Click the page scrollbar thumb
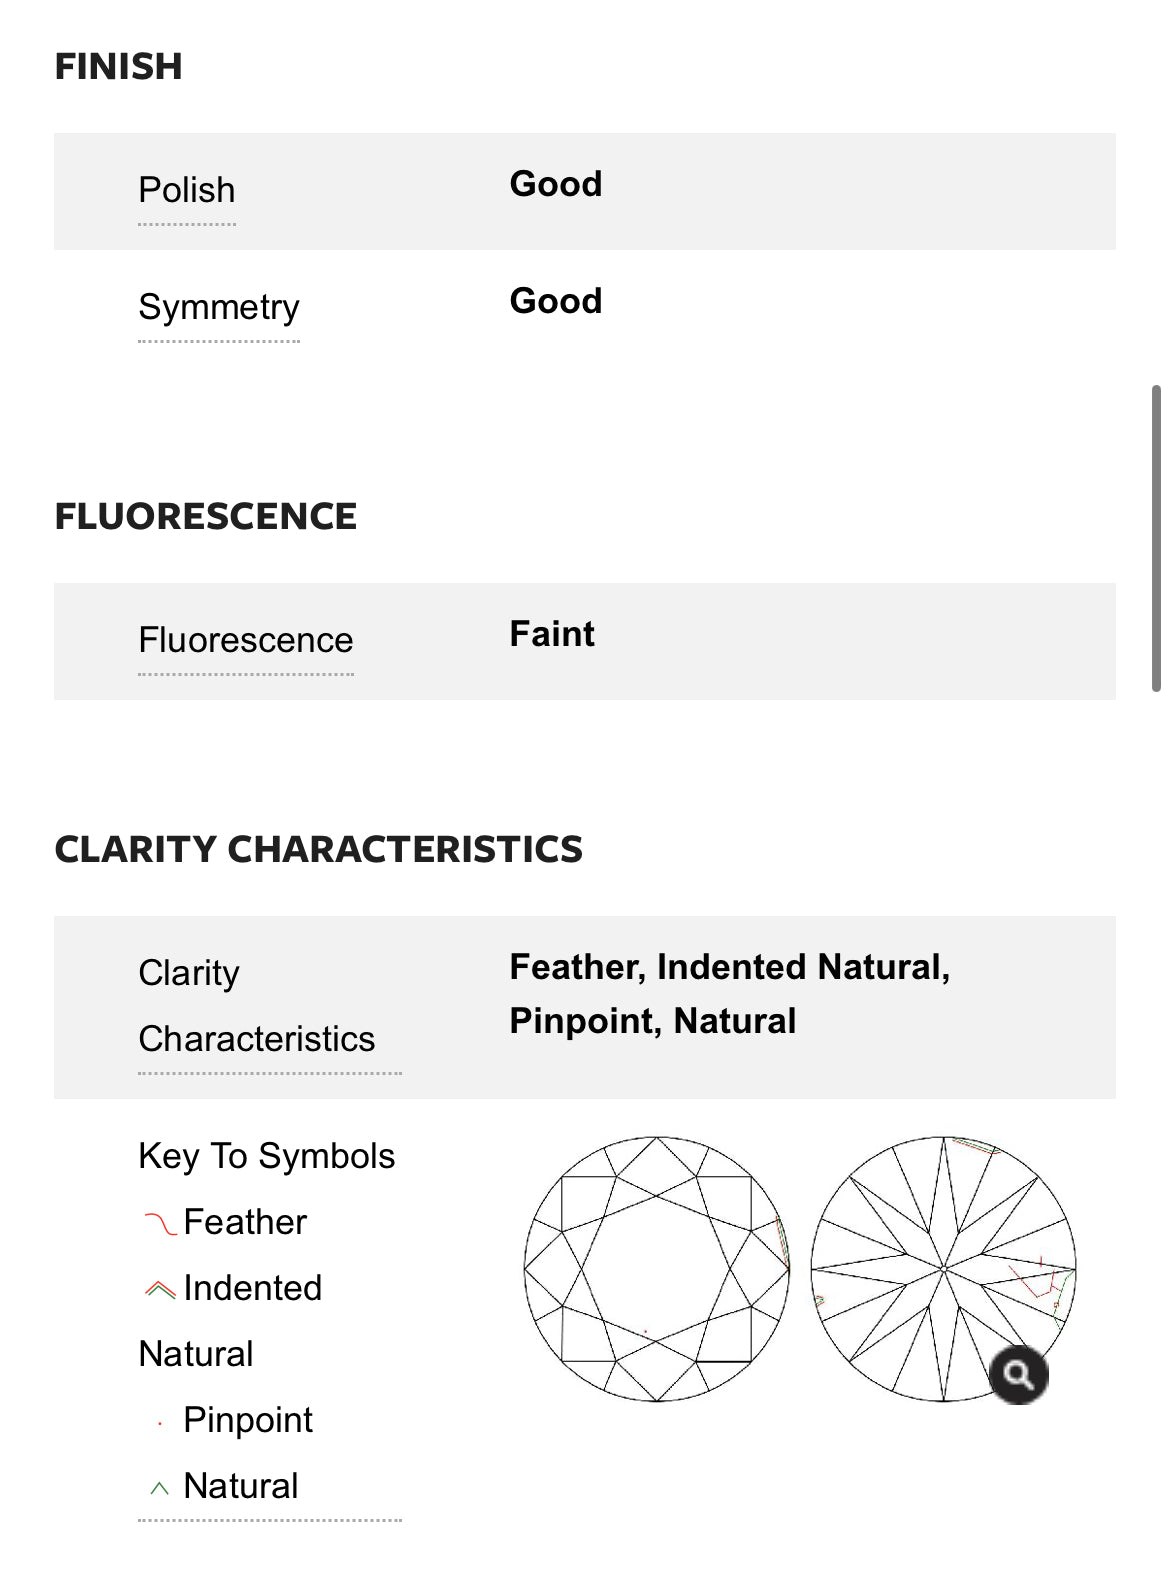 point(1156,537)
